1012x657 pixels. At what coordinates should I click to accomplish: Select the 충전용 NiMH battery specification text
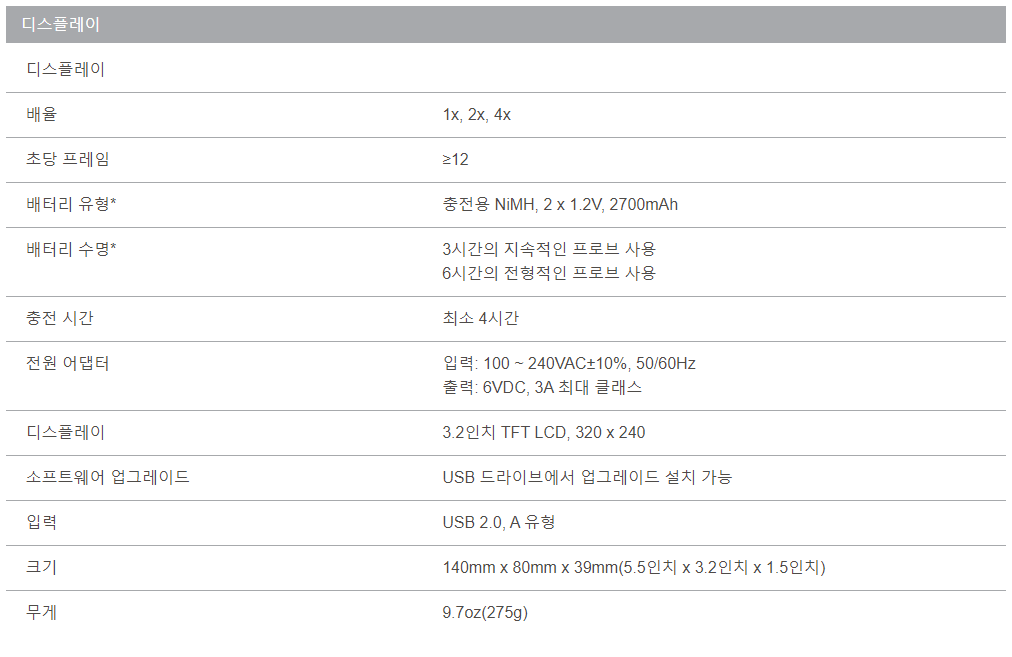coord(560,205)
